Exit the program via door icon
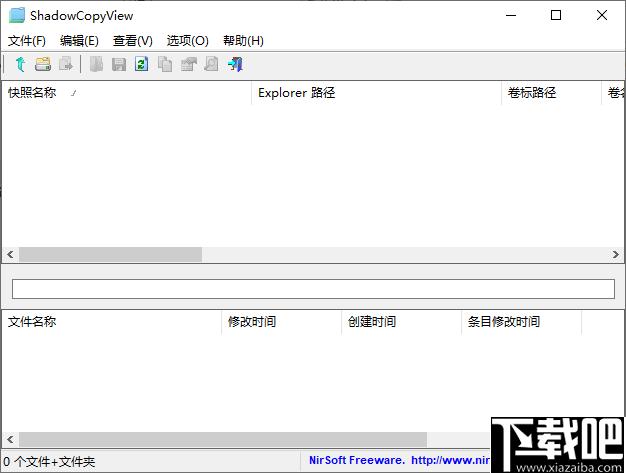This screenshot has height=473, width=626. coord(235,64)
